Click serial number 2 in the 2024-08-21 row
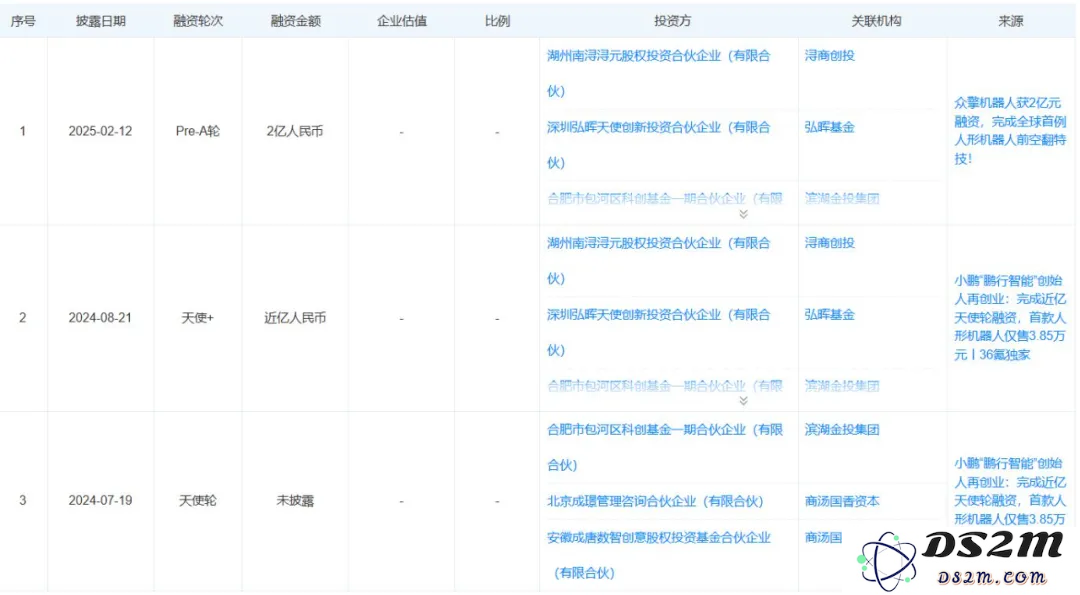The width and height of the screenshot is (1080, 595). pos(23,317)
